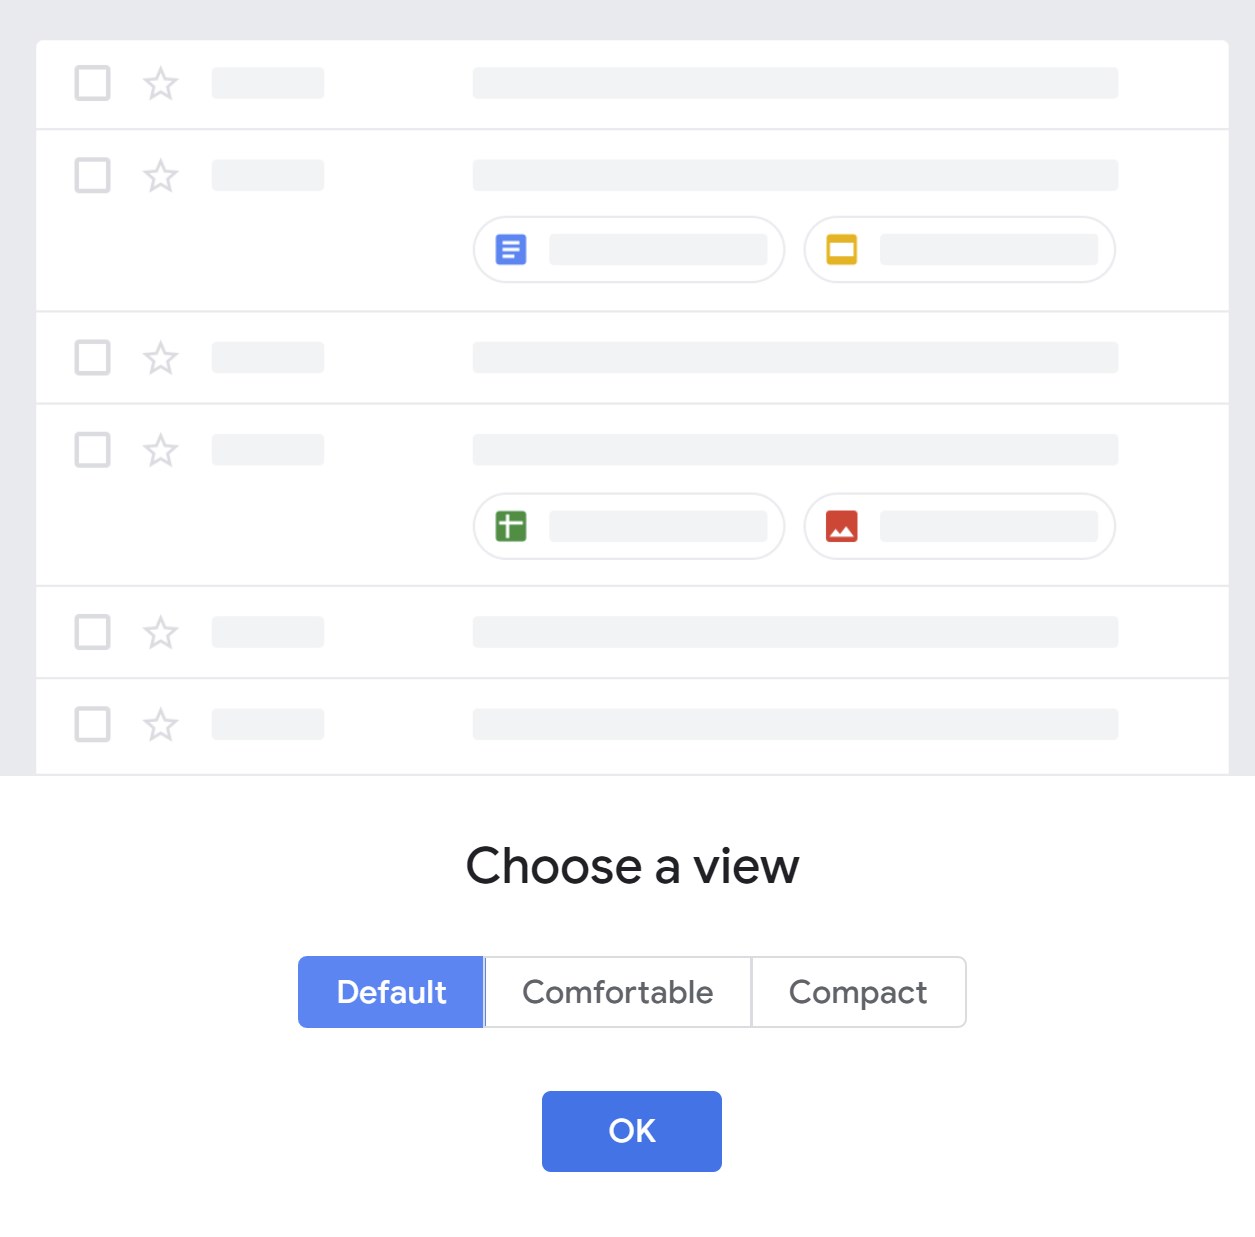
Task: Check the first email's selection checkbox
Action: (92, 84)
